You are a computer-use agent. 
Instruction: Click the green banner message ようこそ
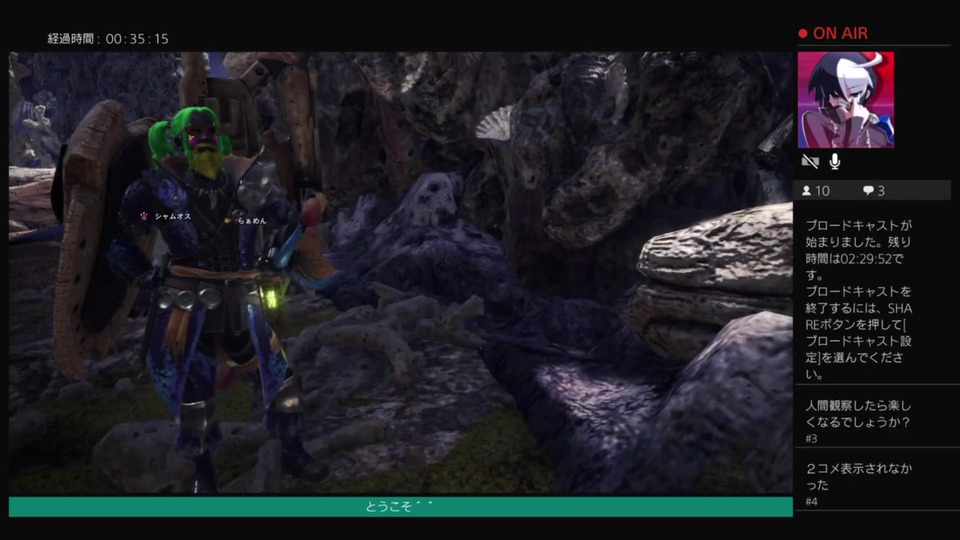point(400,506)
